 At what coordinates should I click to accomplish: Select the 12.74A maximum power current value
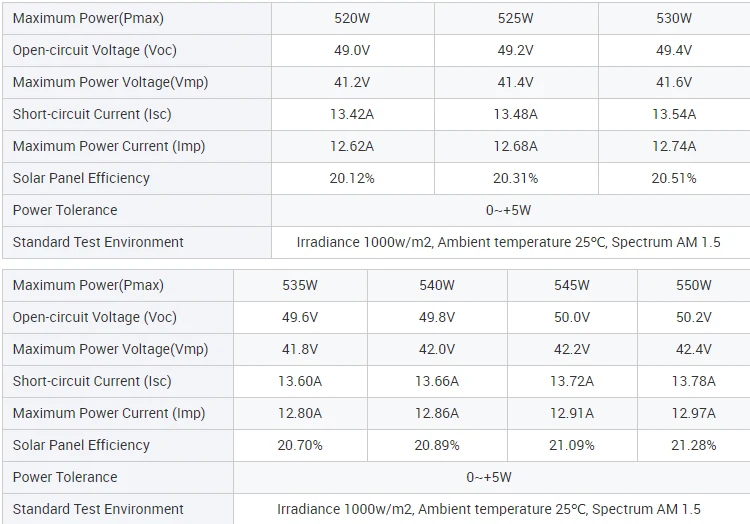pyautogui.click(x=674, y=146)
